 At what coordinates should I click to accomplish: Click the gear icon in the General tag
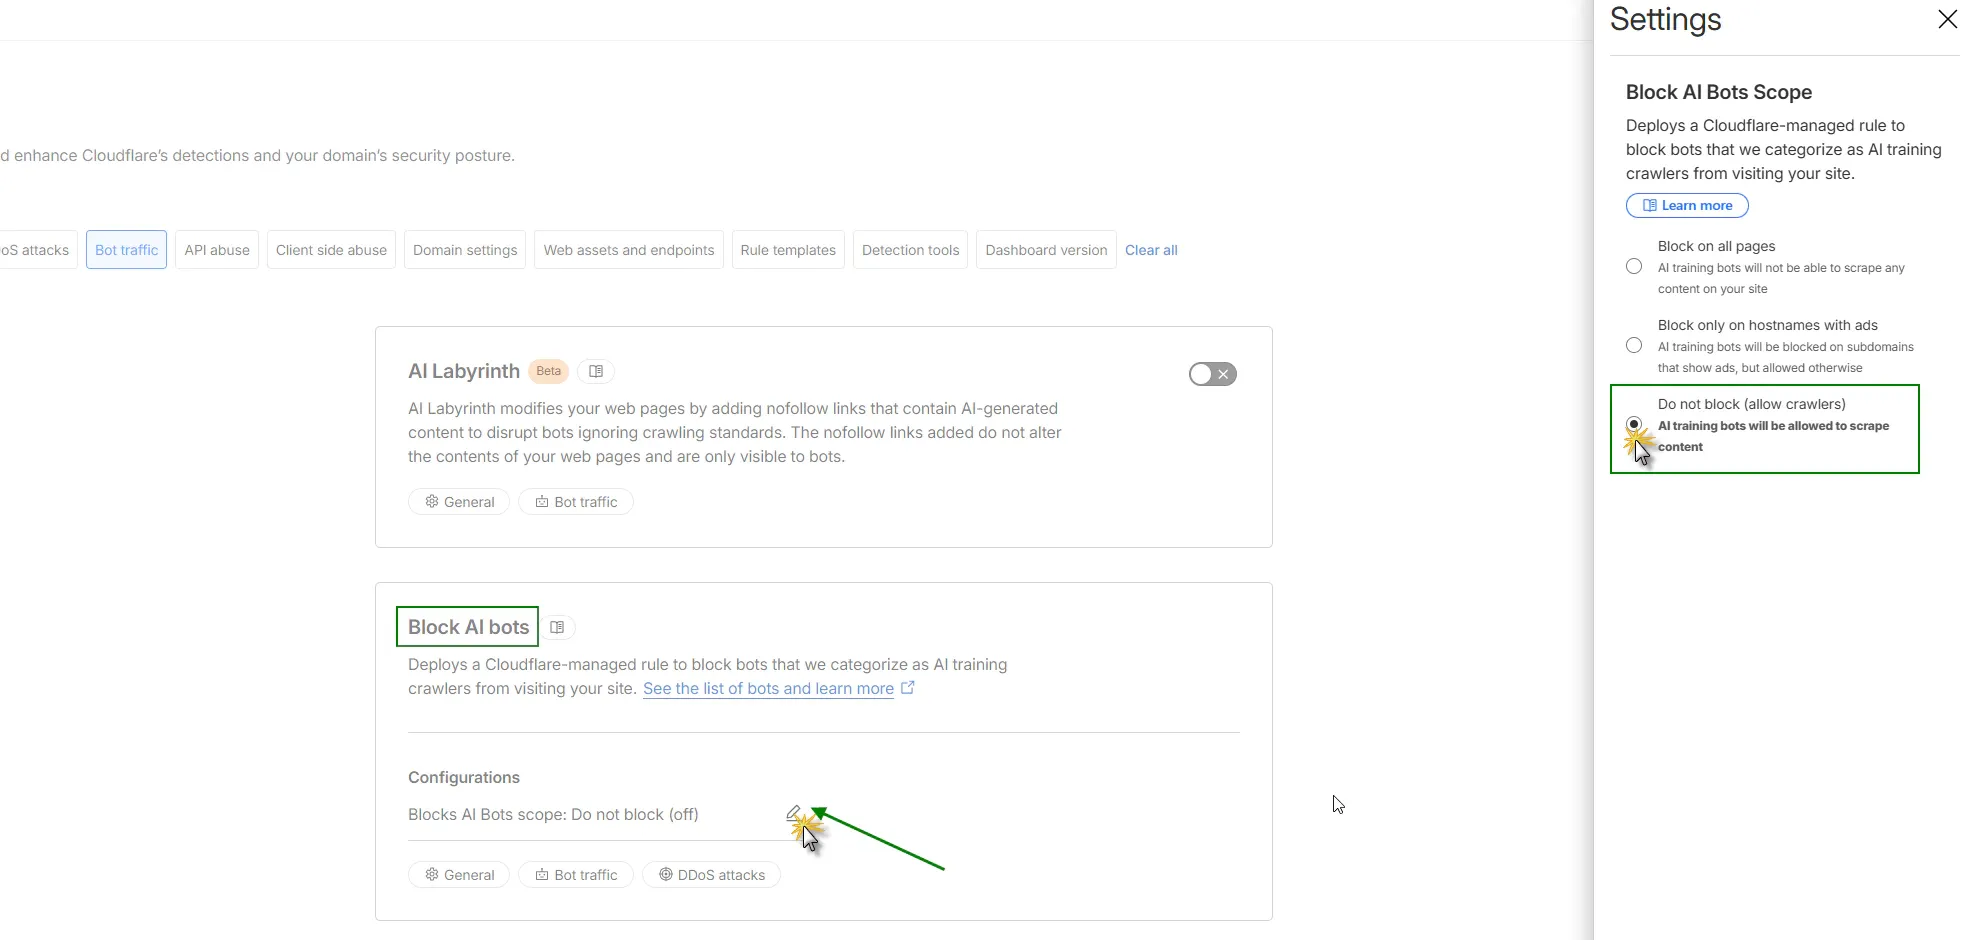[432, 874]
